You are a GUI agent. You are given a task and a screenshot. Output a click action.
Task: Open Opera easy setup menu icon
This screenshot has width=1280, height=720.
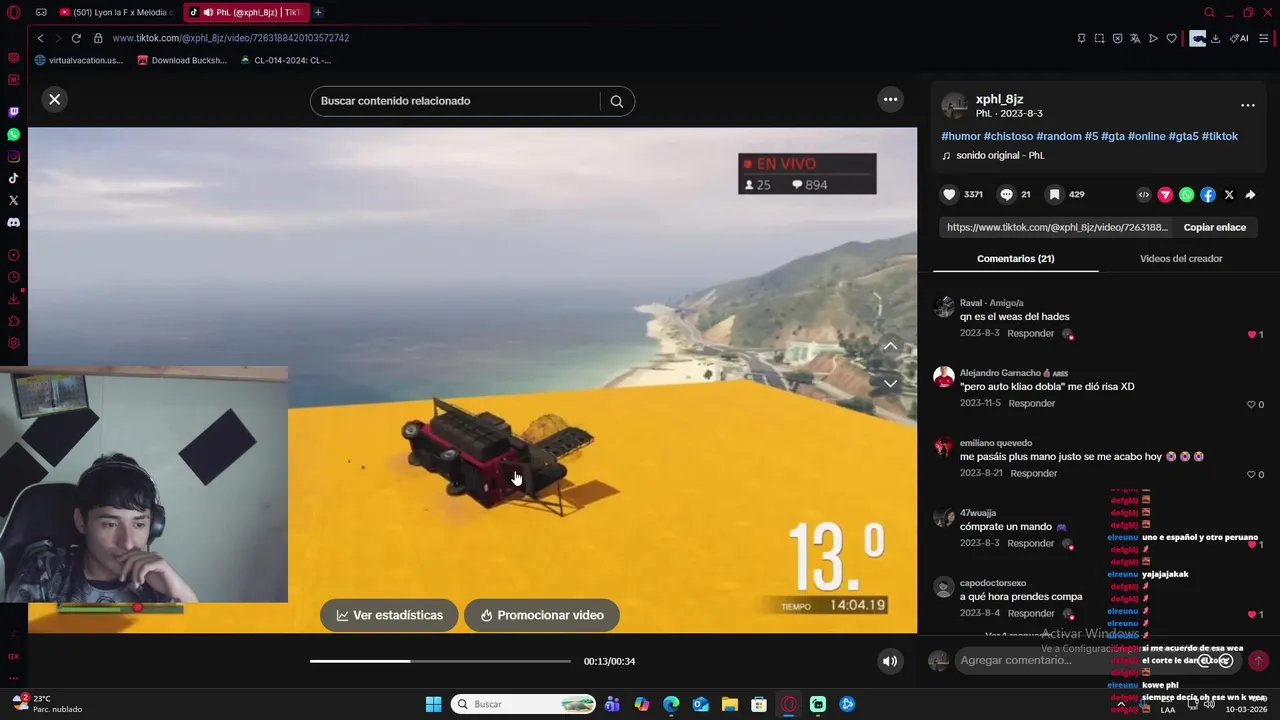pos(1264,38)
